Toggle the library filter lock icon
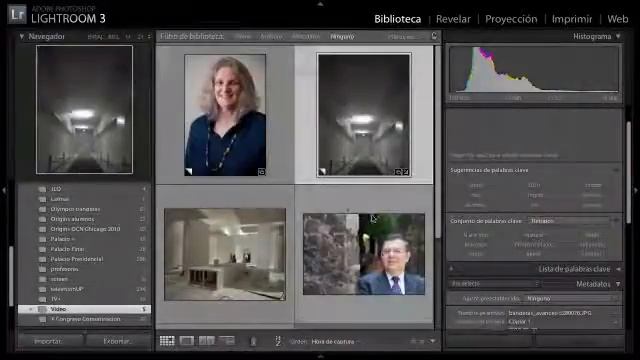 click(x=434, y=36)
